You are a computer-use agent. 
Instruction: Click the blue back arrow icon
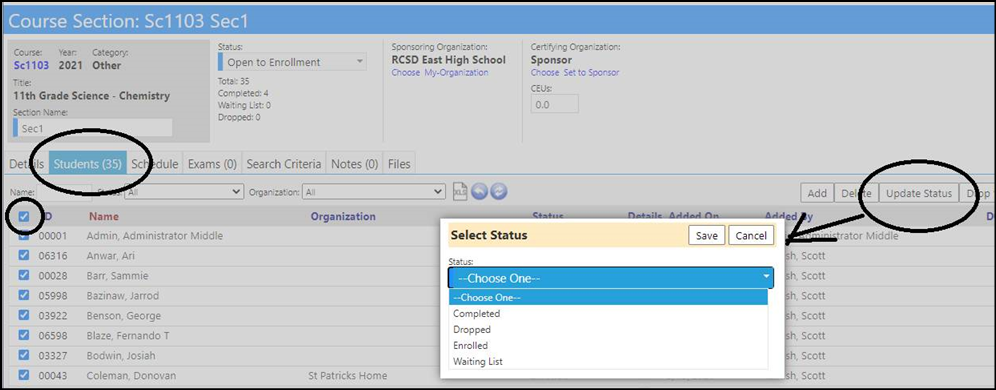click(x=480, y=192)
